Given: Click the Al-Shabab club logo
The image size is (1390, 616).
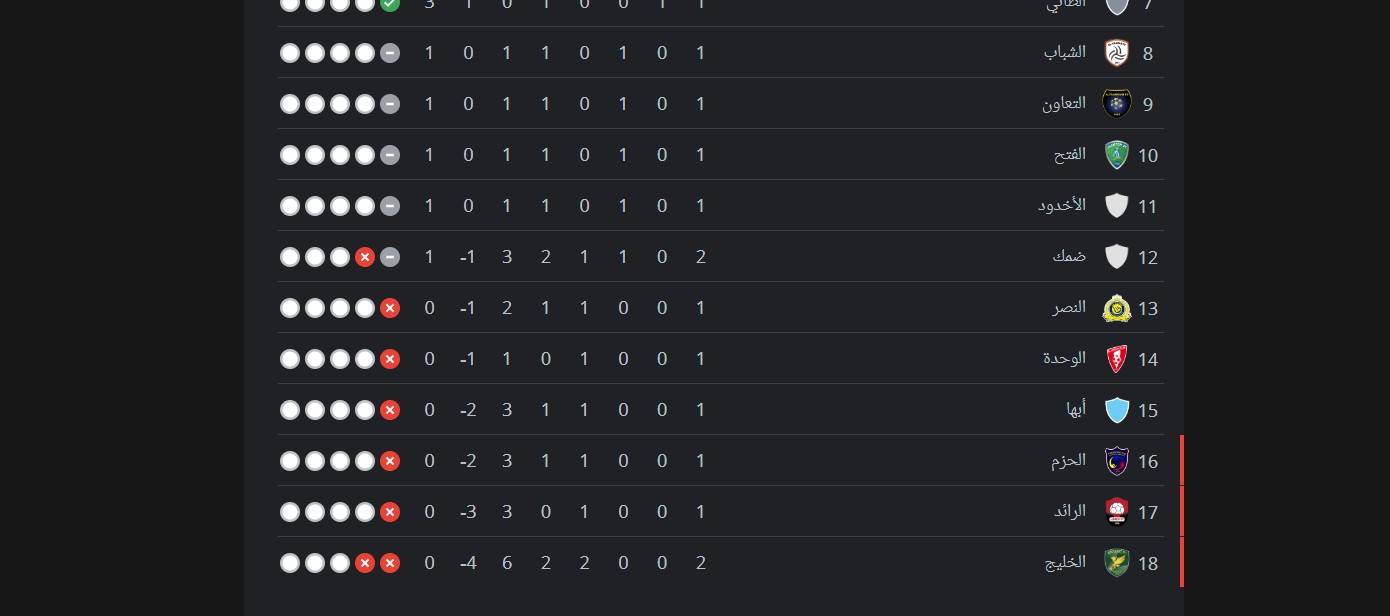Looking at the screenshot, I should [x=1116, y=53].
